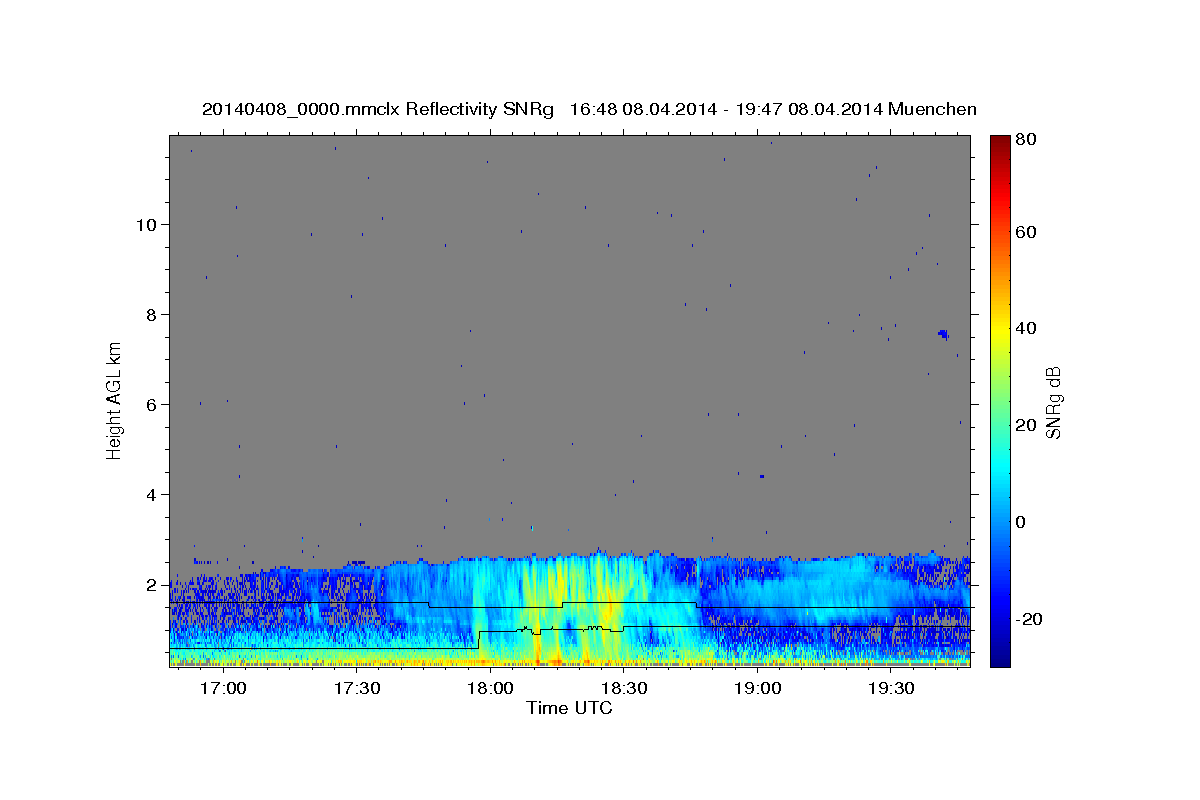Click the colorbar value 80
The height and width of the screenshot is (800, 1200).
[1025, 140]
